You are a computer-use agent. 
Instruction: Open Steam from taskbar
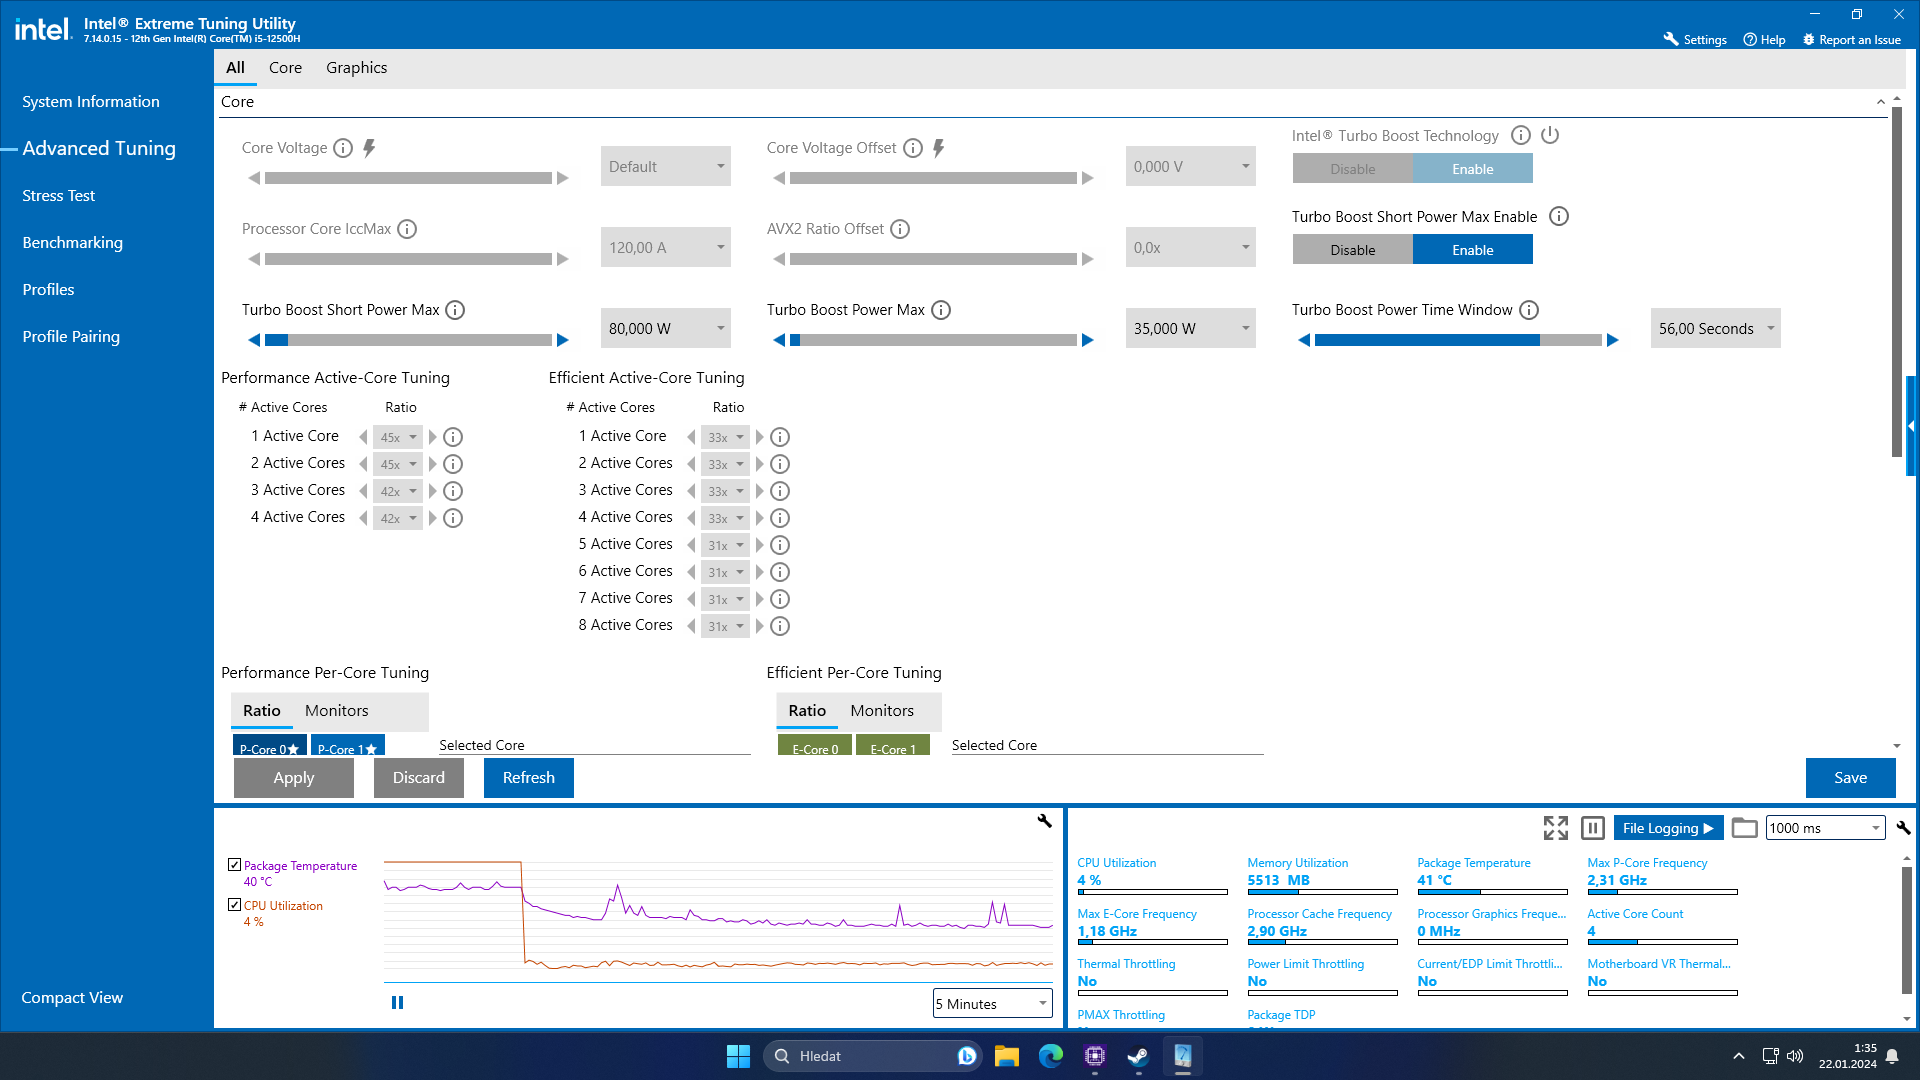click(1138, 1056)
